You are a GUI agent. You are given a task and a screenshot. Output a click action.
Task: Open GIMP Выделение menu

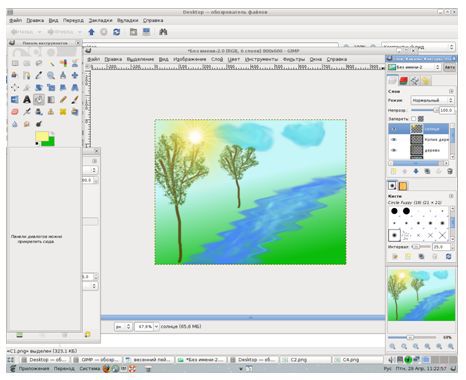(140, 59)
